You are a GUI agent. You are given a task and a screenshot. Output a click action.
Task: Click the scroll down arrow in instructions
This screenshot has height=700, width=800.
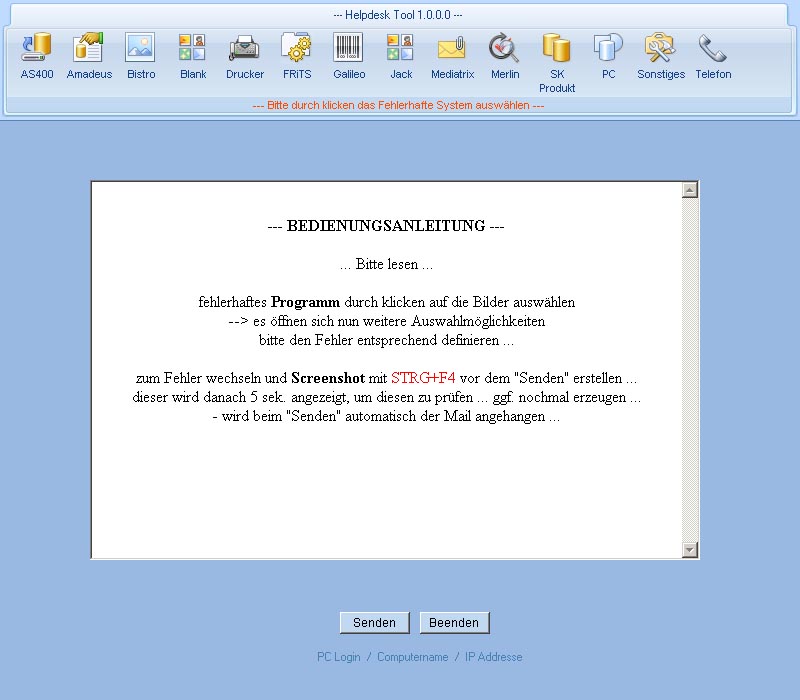point(689,549)
